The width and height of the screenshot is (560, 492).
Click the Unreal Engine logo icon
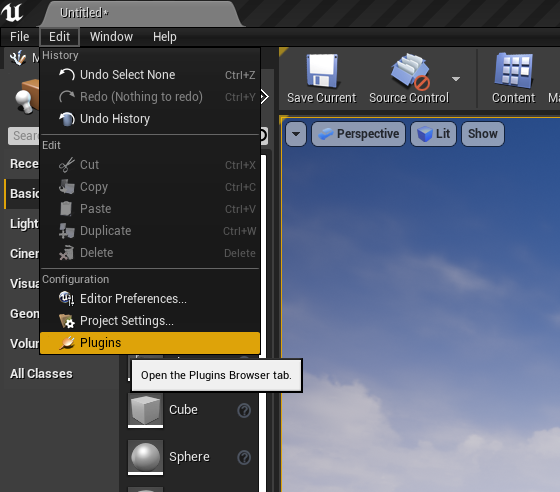click(12, 12)
